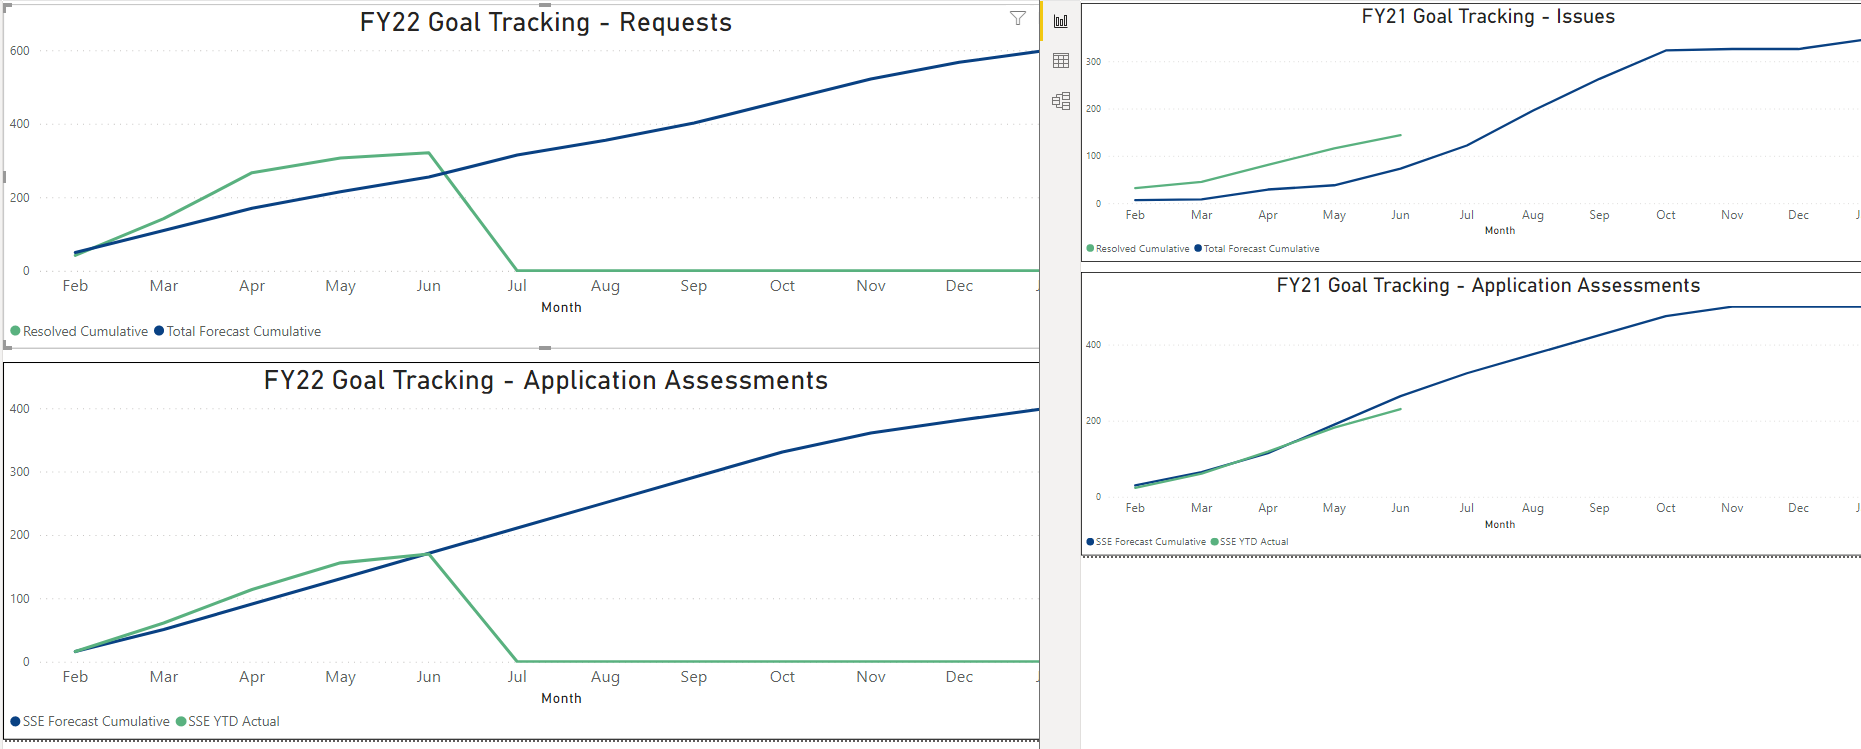Select SSE Forecast Cumulative legend in FY21 Assessments
The image size is (1861, 749).
[1146, 542]
